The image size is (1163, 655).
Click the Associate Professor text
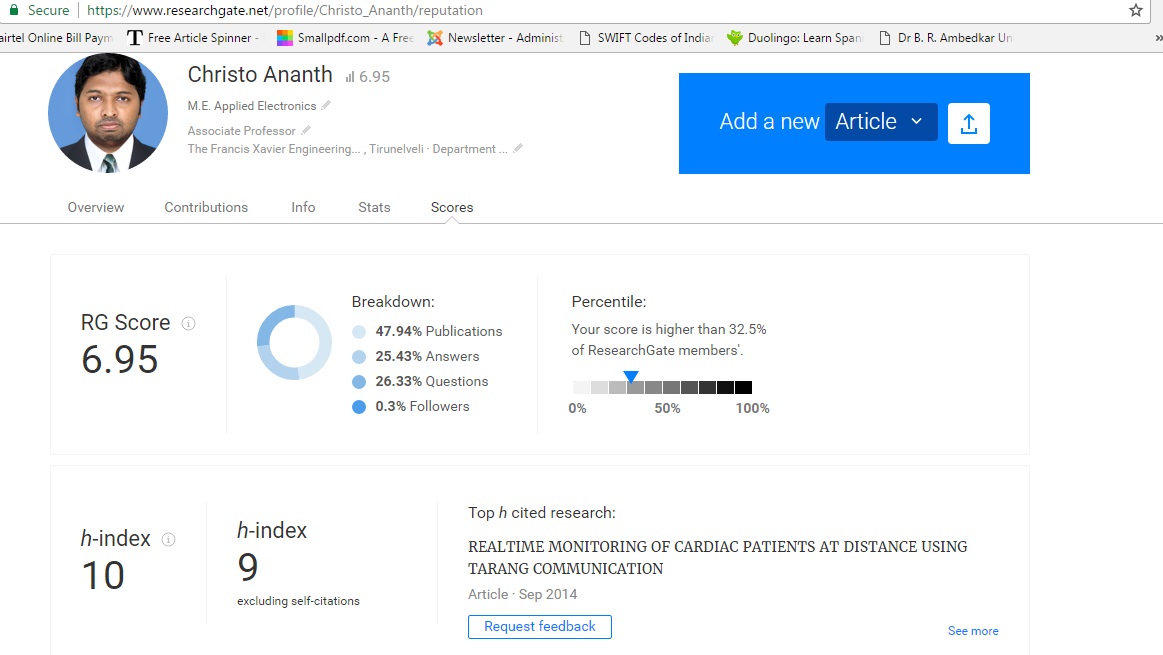(241, 131)
